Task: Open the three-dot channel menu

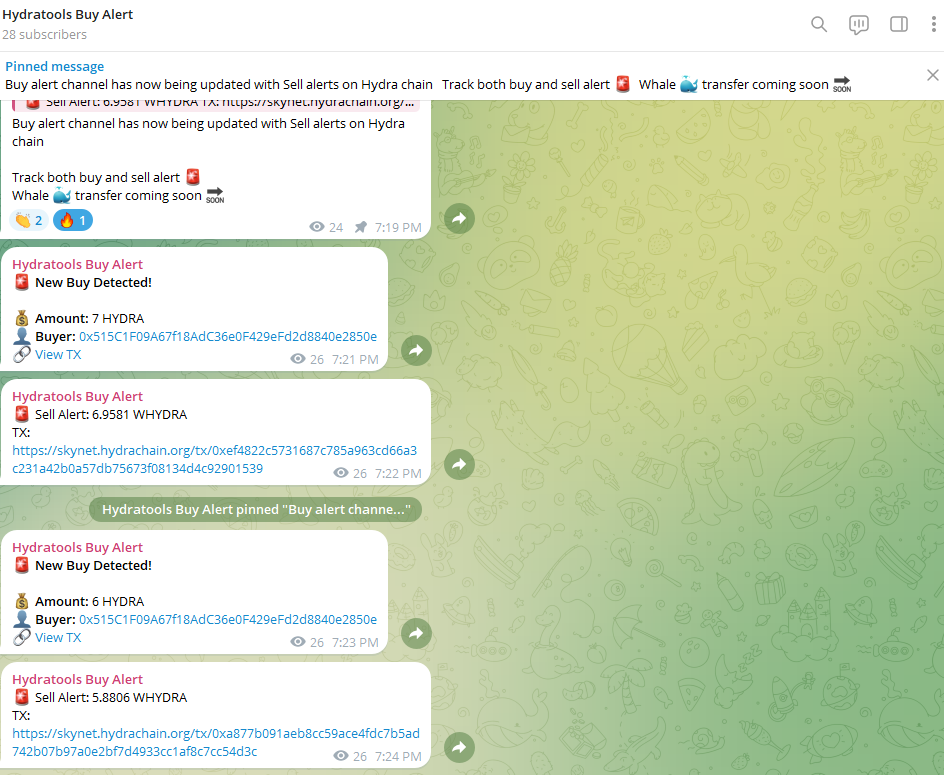Action: [935, 24]
